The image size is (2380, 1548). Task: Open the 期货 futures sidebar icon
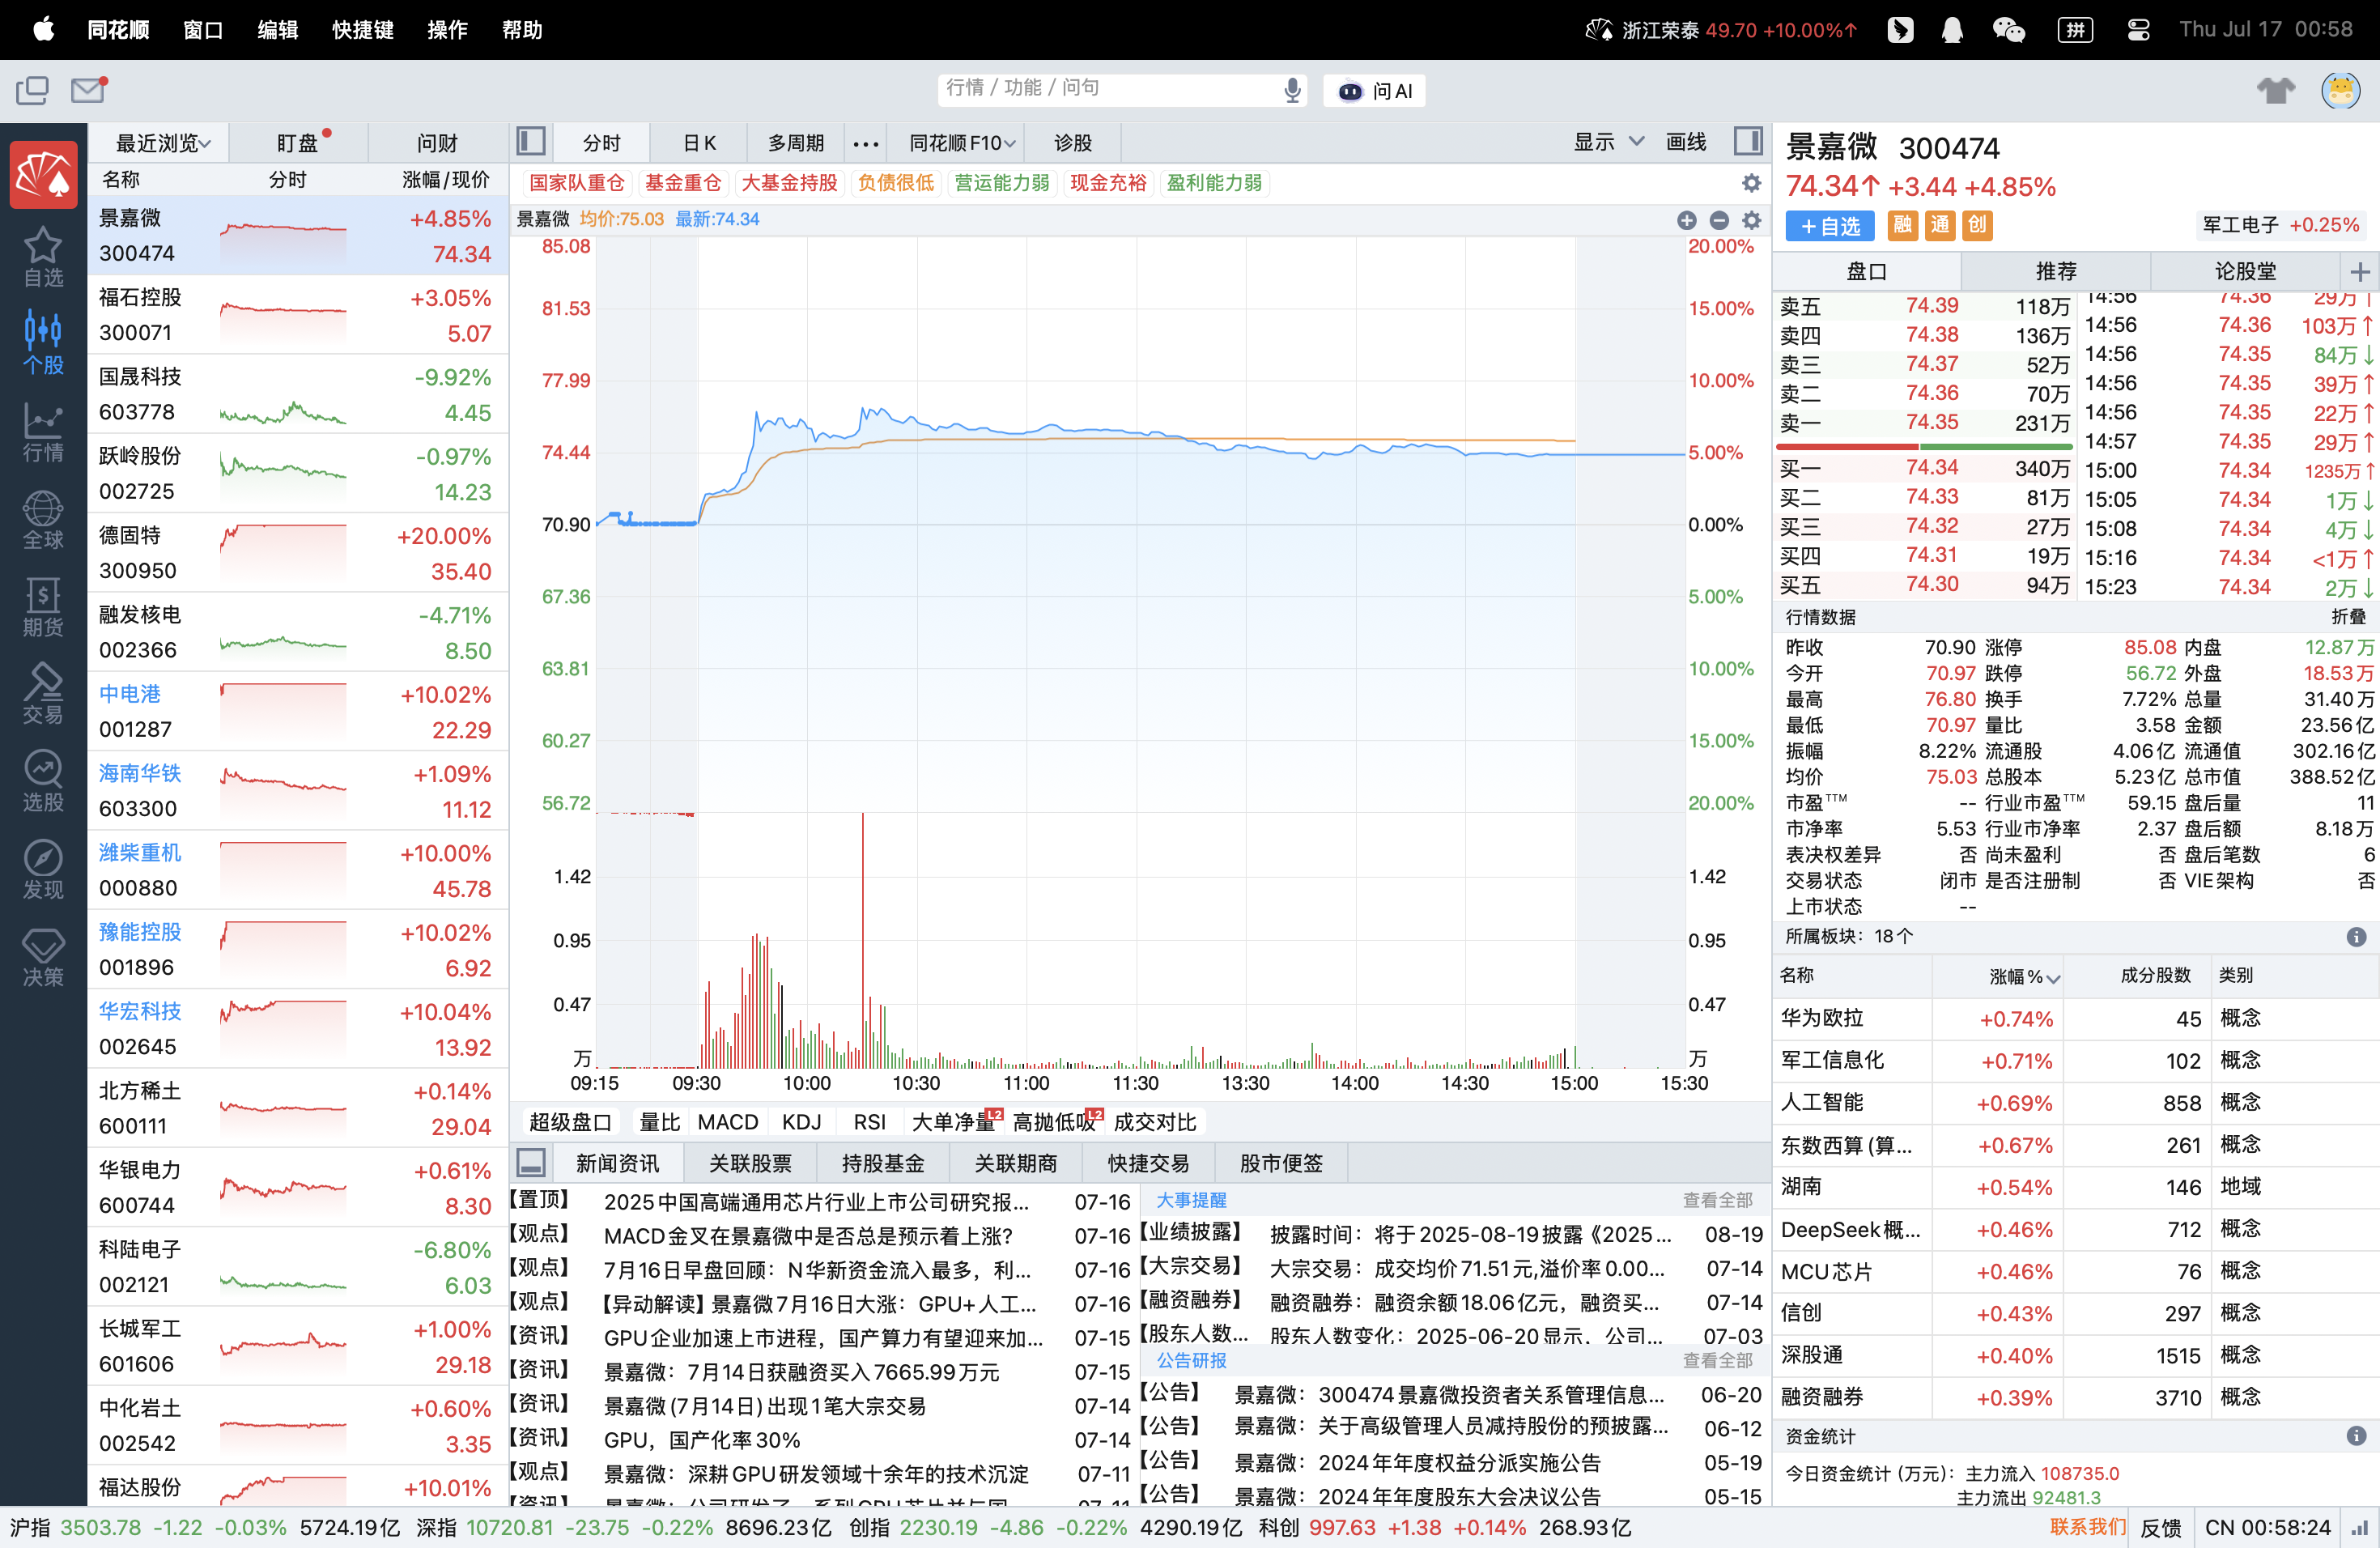pos(43,607)
